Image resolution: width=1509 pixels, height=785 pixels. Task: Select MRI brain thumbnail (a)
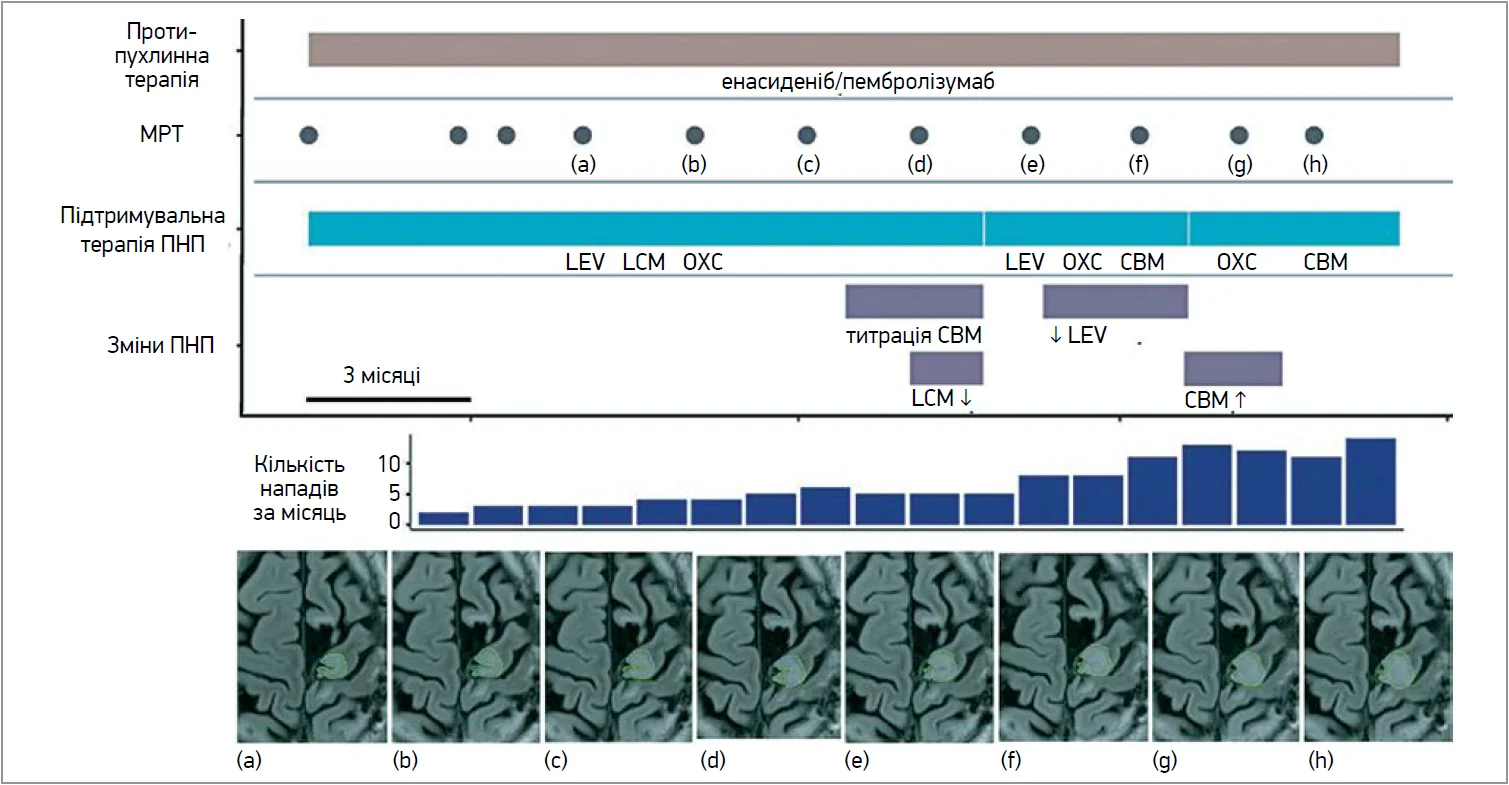pyautogui.click(x=312, y=645)
